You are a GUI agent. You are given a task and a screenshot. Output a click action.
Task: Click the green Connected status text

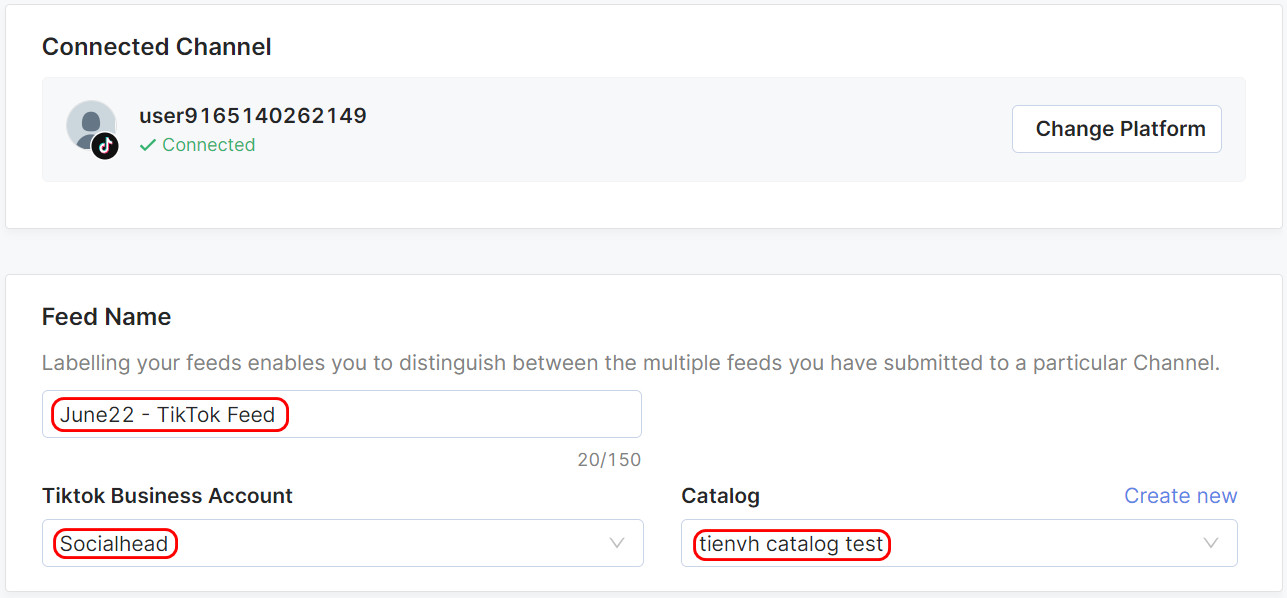pyautogui.click(x=208, y=145)
